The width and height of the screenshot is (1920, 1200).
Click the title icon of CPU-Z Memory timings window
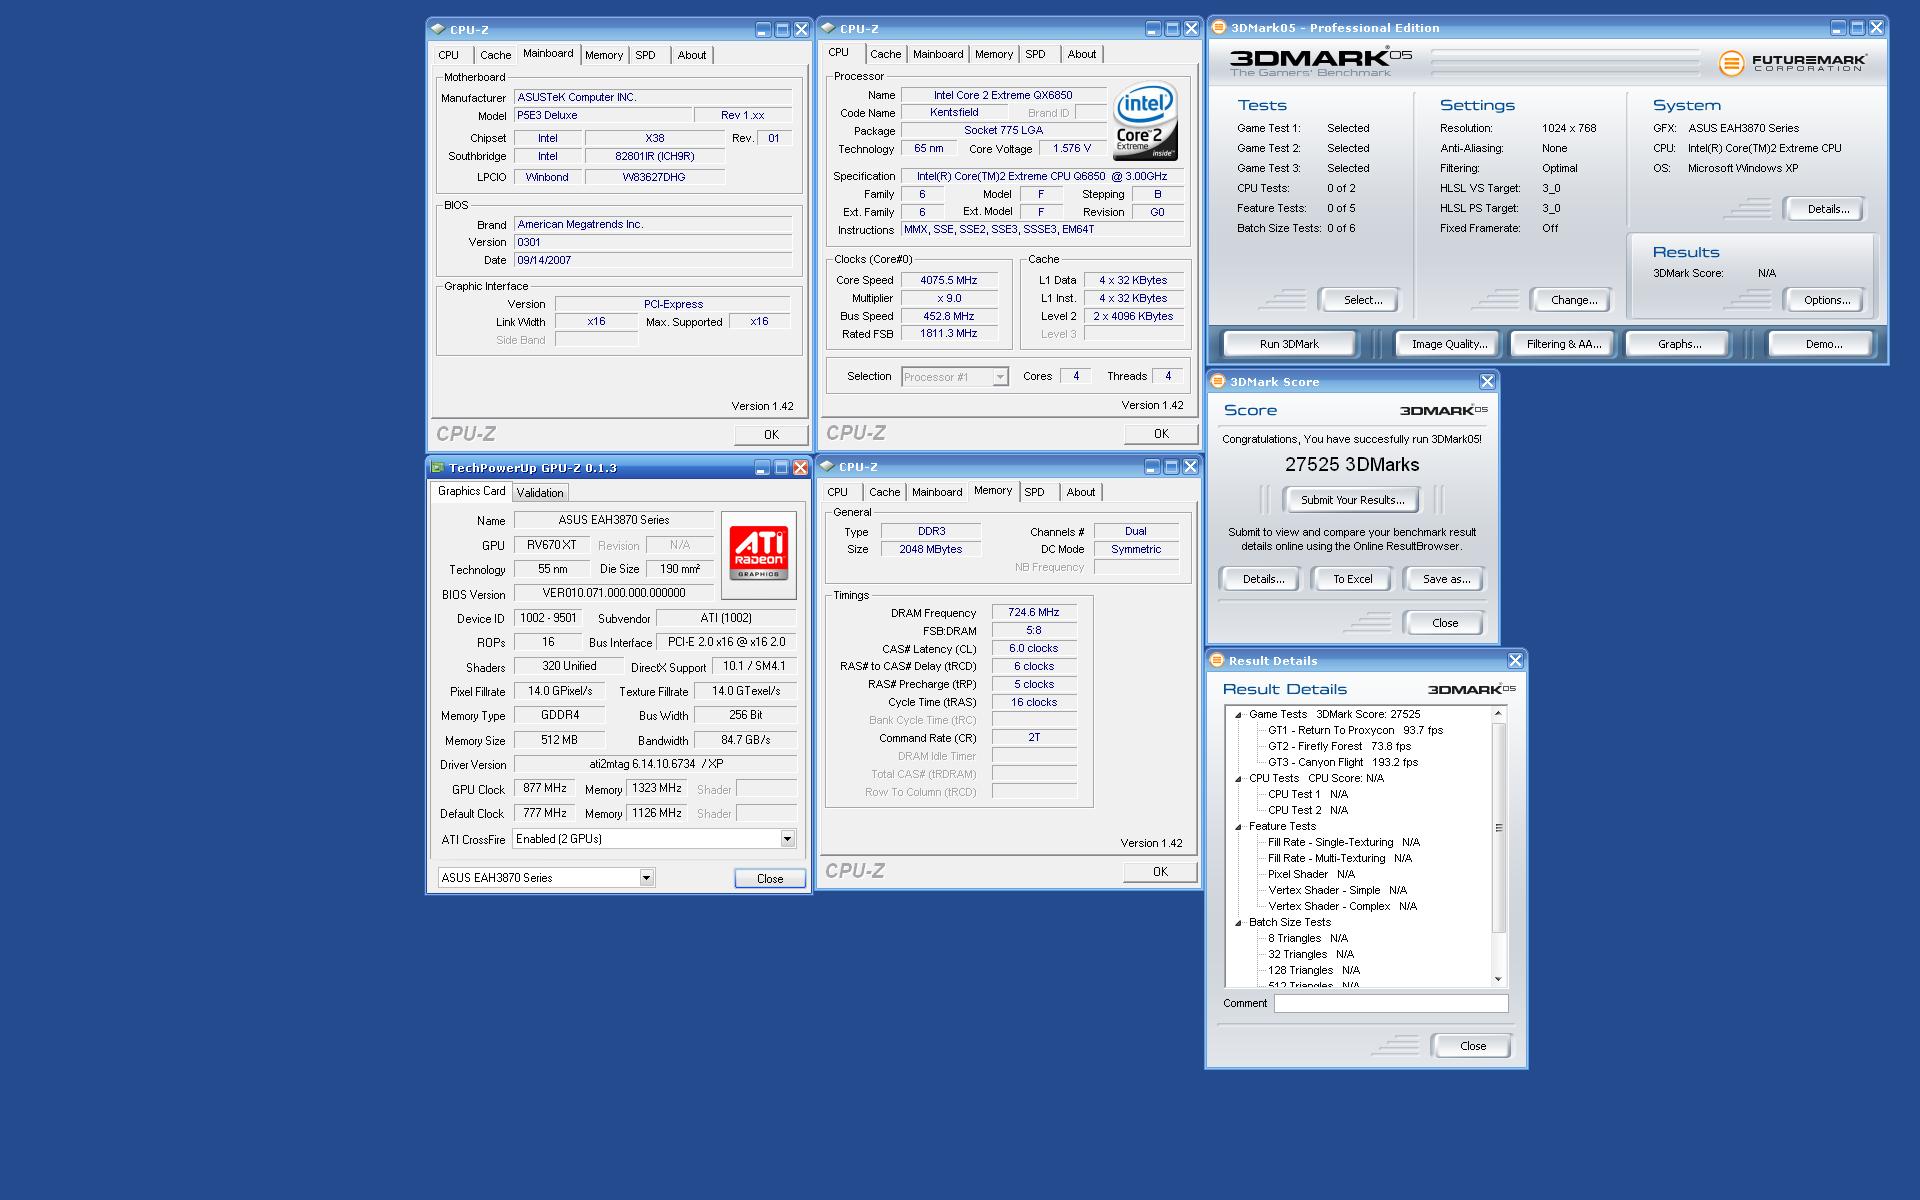click(827, 466)
